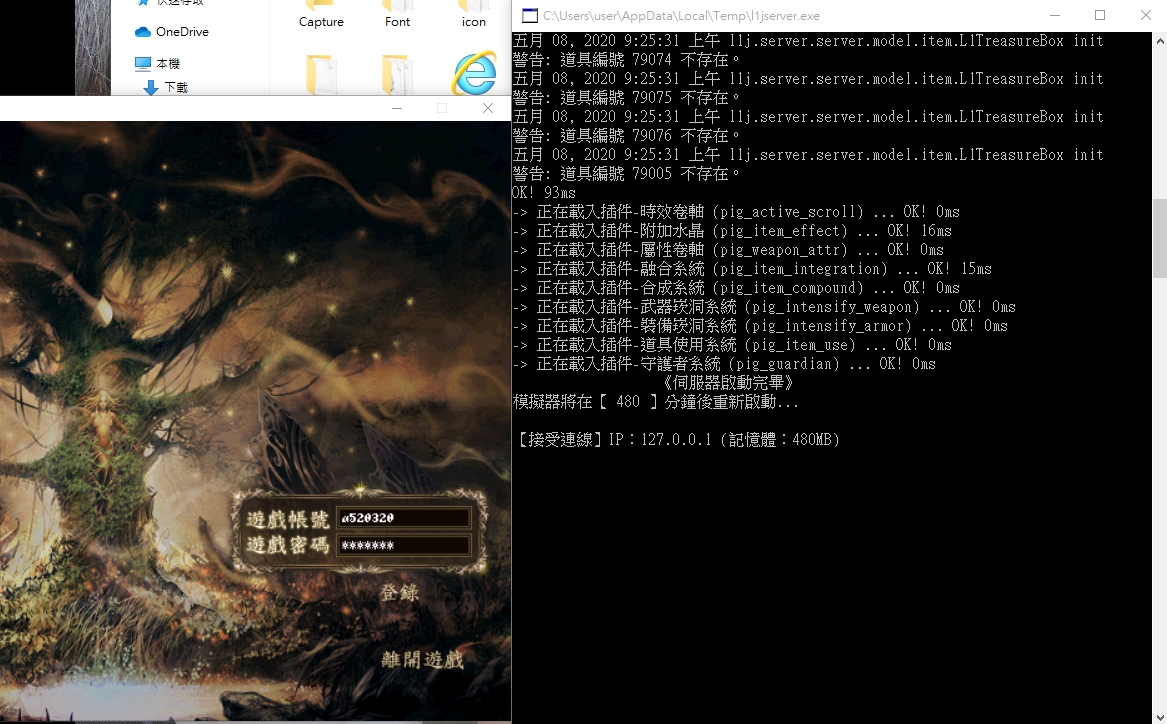Select 下載 in the Explorer sidebar
The width and height of the screenshot is (1167, 724).
pos(165,88)
